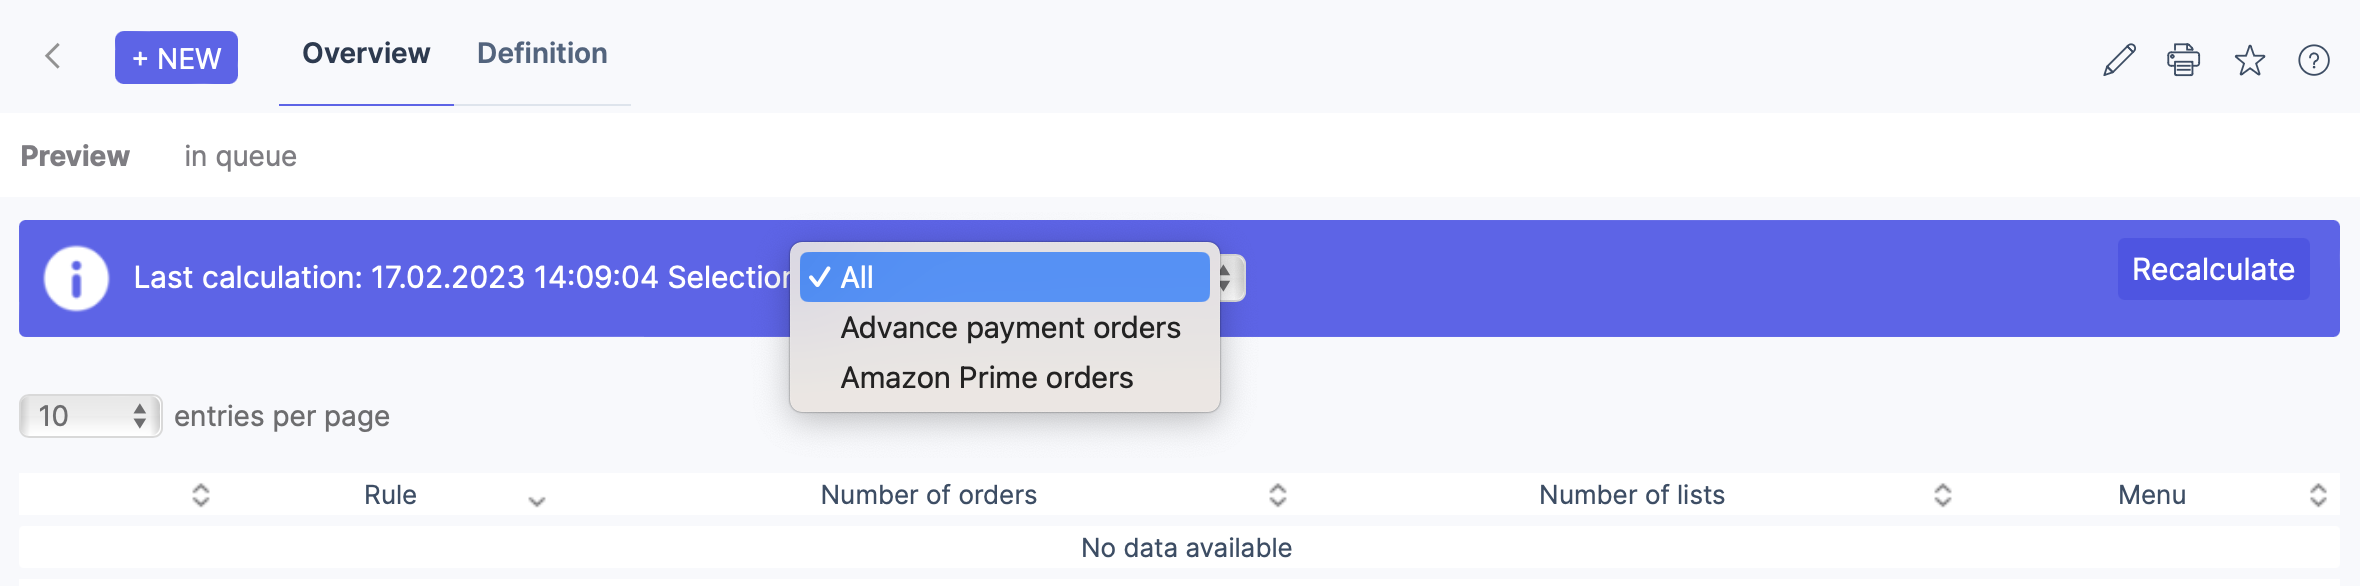Sort by Number of orders arrows
Viewport: 2360px width, 586px height.
pos(1277,495)
